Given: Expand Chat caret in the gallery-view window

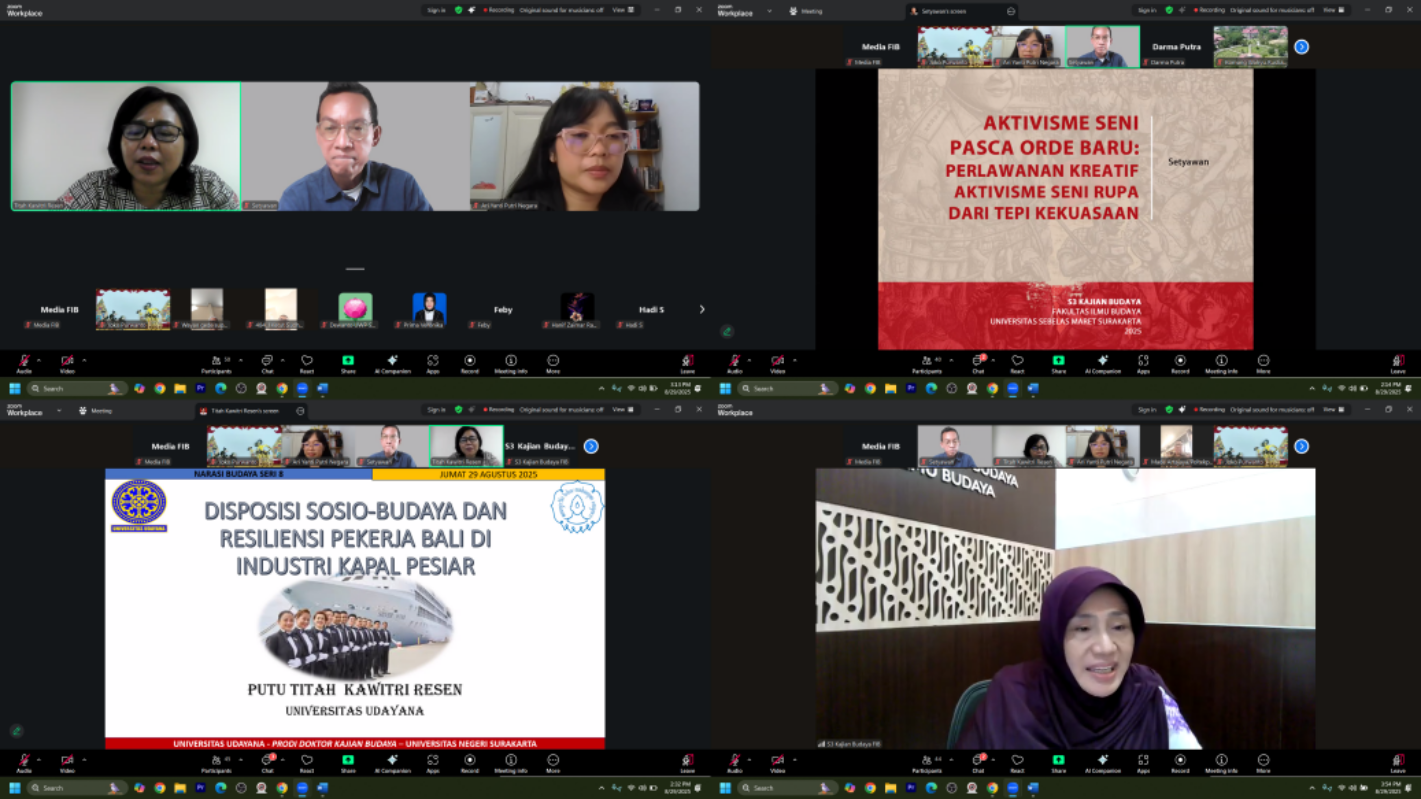Looking at the screenshot, I should click(284, 360).
